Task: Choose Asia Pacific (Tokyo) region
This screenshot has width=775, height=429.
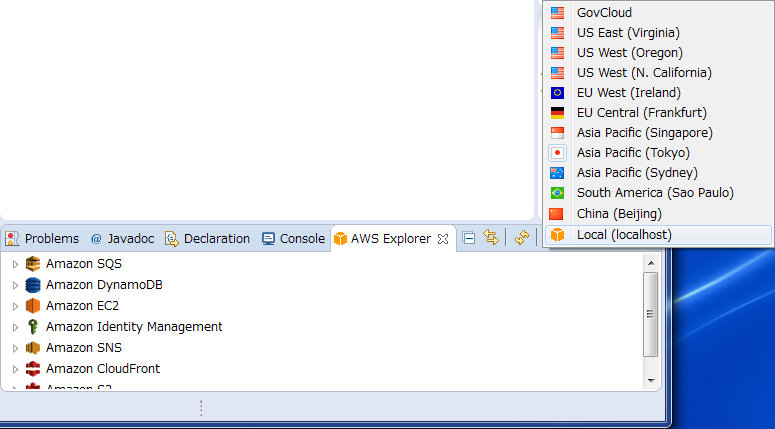Action: point(658,153)
